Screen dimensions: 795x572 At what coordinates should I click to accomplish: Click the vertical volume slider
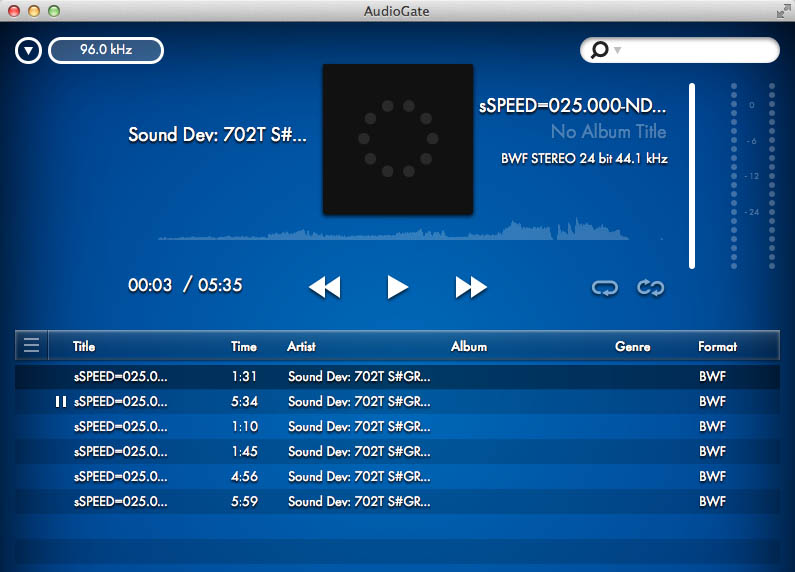tap(692, 175)
